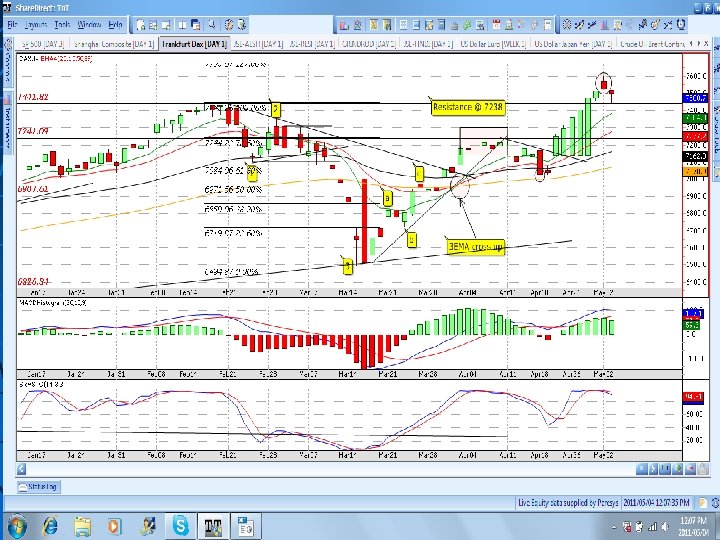Click the histogram bars drawing tool icon
This screenshot has height=540, width=720.
(x=605, y=25)
